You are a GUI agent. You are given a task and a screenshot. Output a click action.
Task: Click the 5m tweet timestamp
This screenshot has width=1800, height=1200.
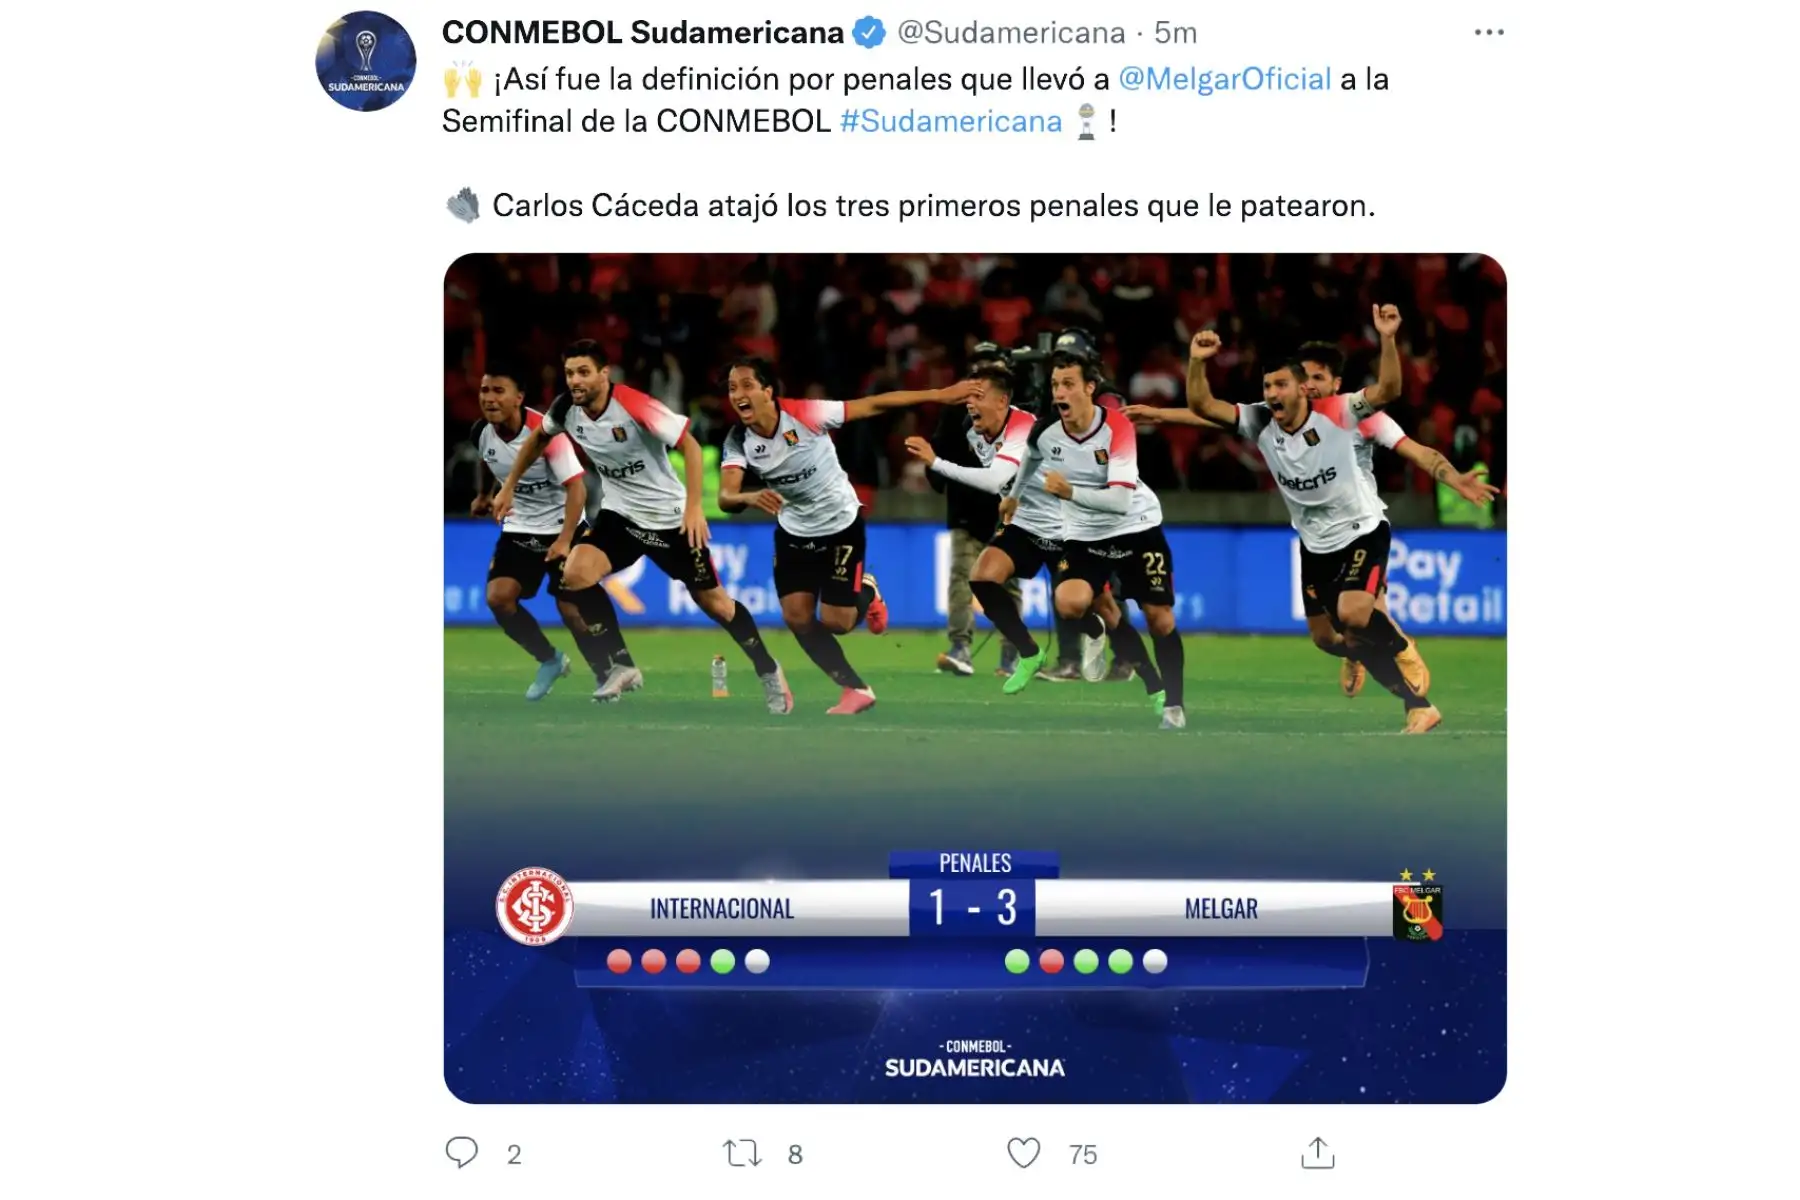tap(1175, 33)
